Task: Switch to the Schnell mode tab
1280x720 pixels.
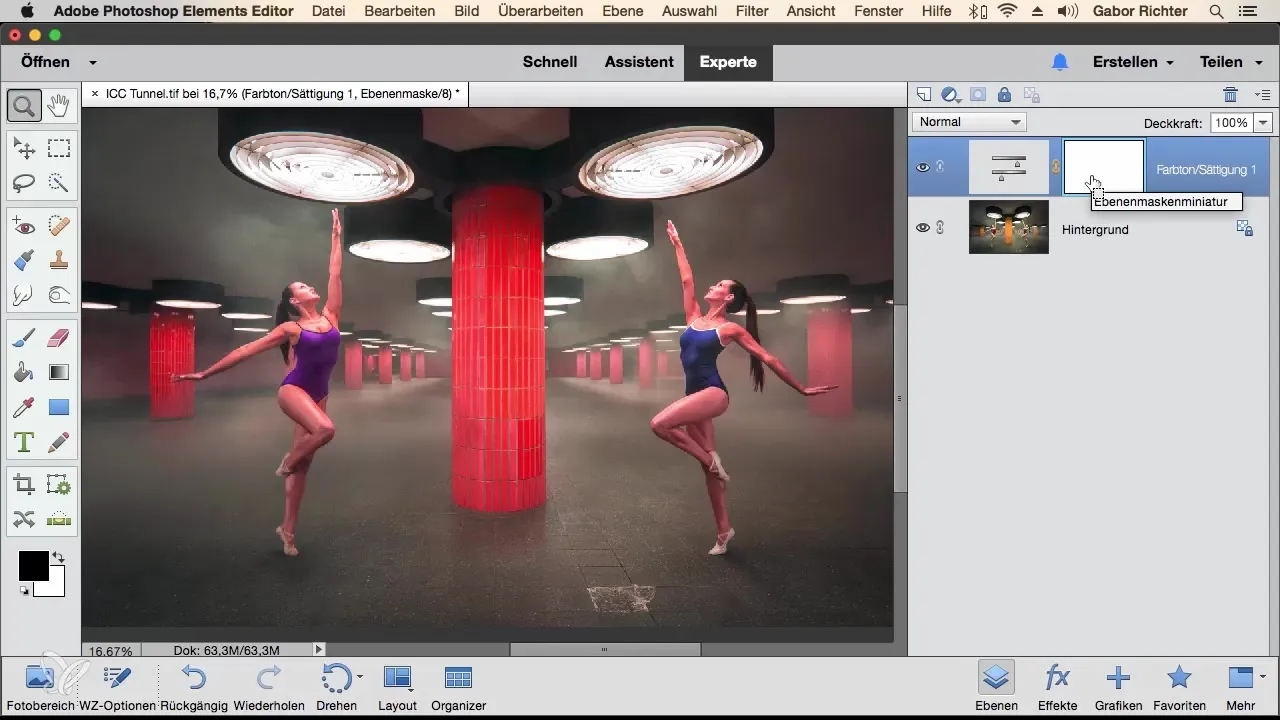Action: [550, 62]
